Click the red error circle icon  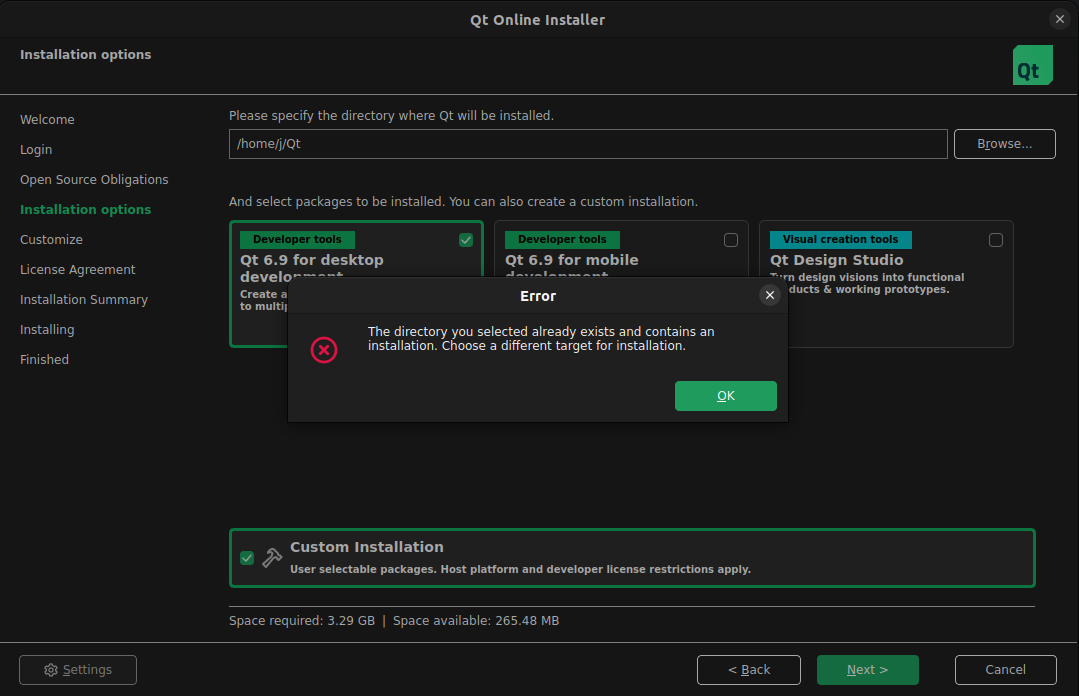[x=323, y=350]
